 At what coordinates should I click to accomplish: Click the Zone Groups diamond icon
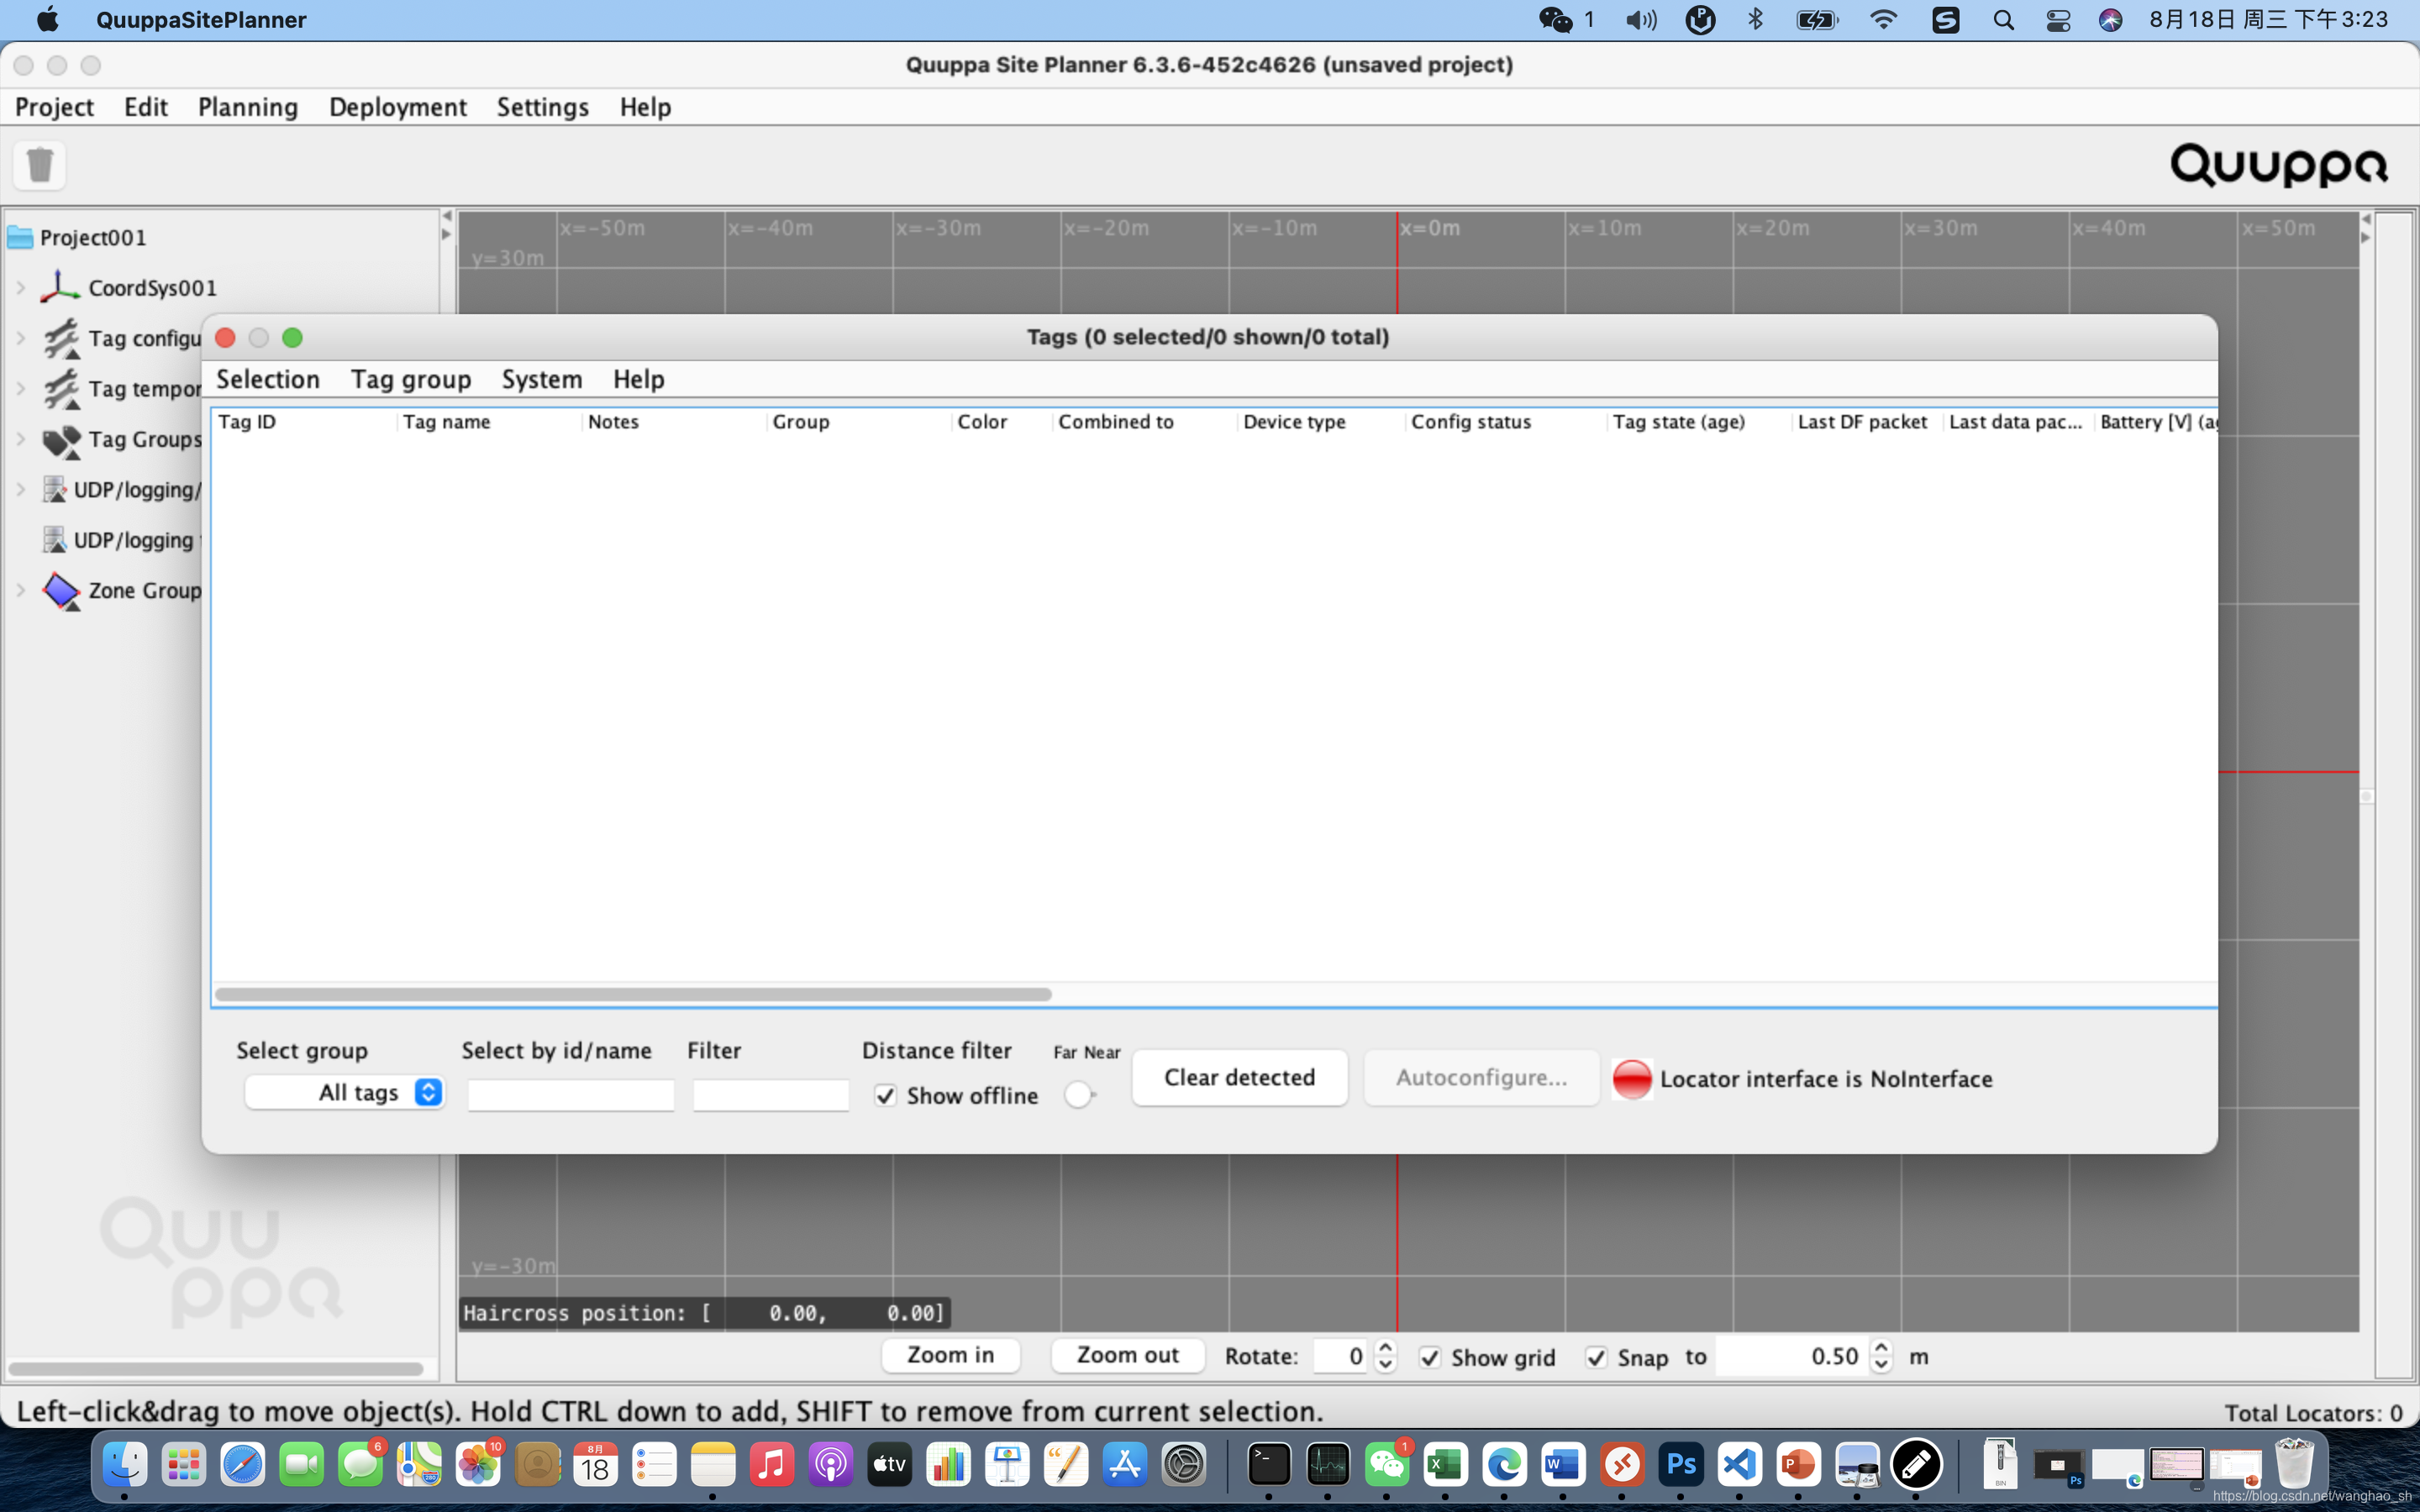(62, 591)
